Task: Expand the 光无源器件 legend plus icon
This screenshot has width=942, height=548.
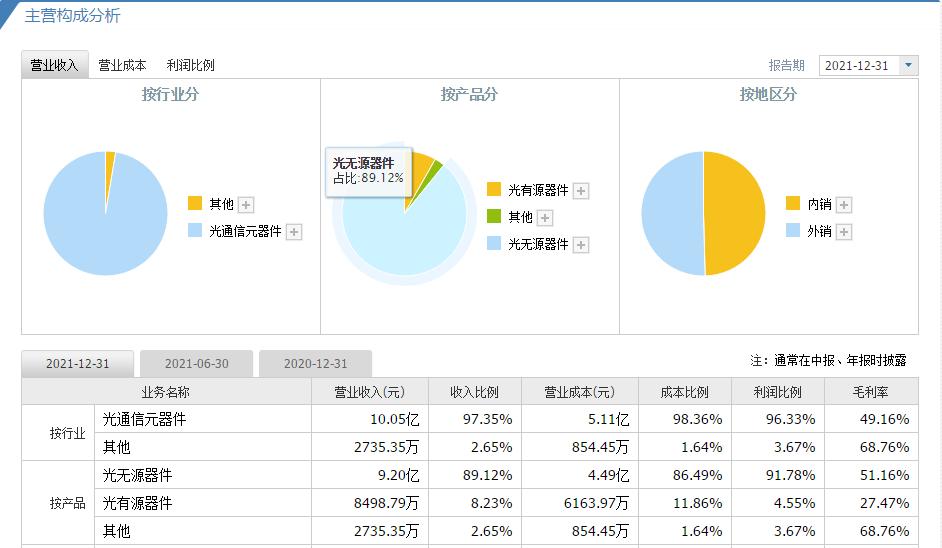Action: point(581,245)
